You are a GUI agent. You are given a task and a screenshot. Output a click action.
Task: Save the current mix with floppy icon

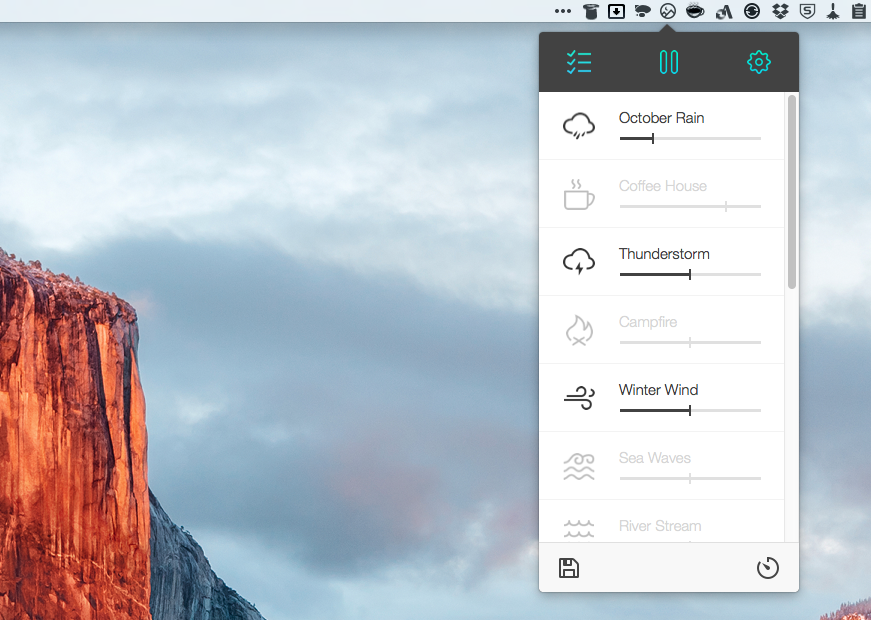pyautogui.click(x=569, y=568)
